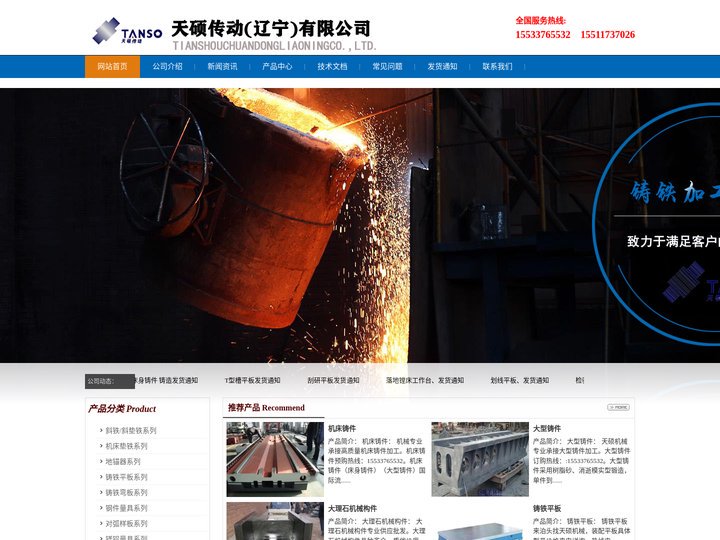720x540 pixels.
Task: Click the 推荐产品 Recommend heading
Action: point(266,408)
